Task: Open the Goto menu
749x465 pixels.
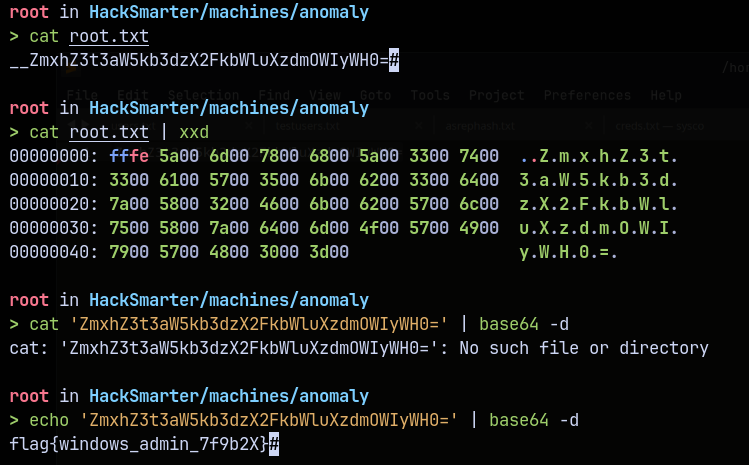Action: (x=376, y=95)
